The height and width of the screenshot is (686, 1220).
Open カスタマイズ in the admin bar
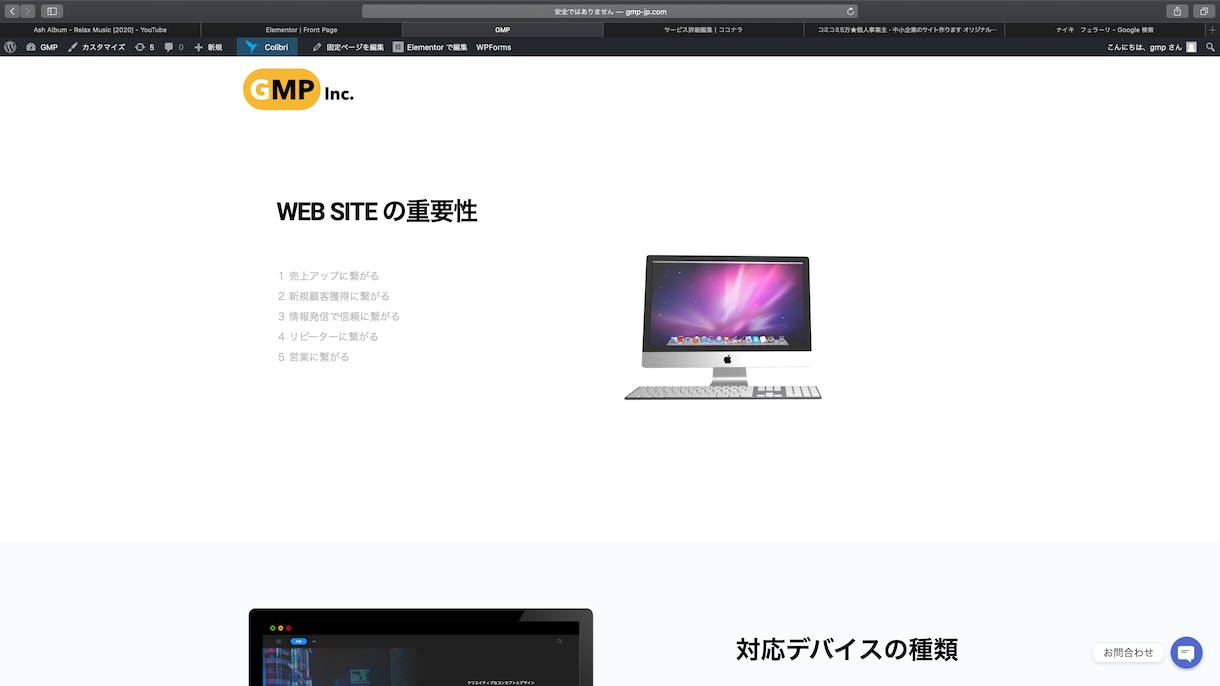pyautogui.click(x=96, y=47)
